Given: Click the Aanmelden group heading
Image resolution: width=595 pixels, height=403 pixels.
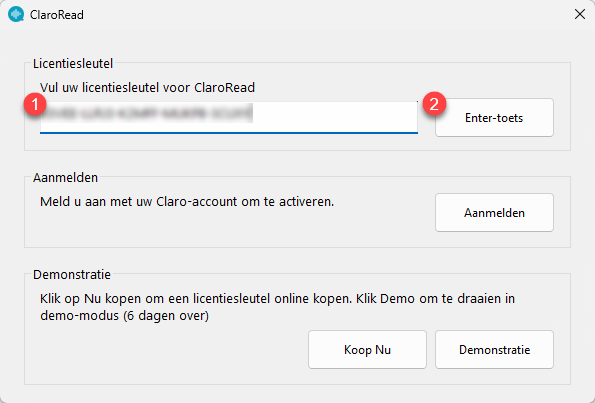Looking at the screenshot, I should [65, 177].
